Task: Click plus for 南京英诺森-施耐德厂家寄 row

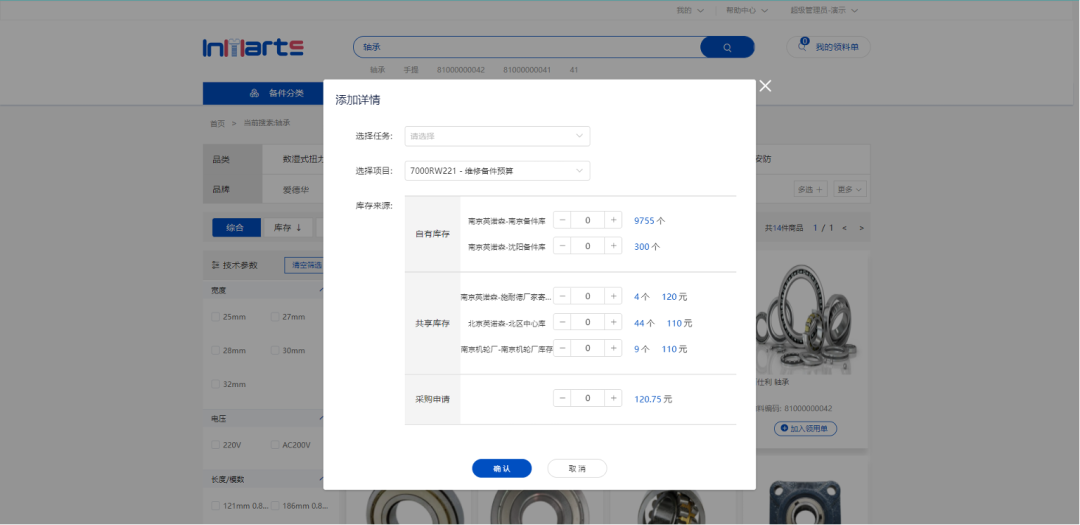Action: [613, 296]
